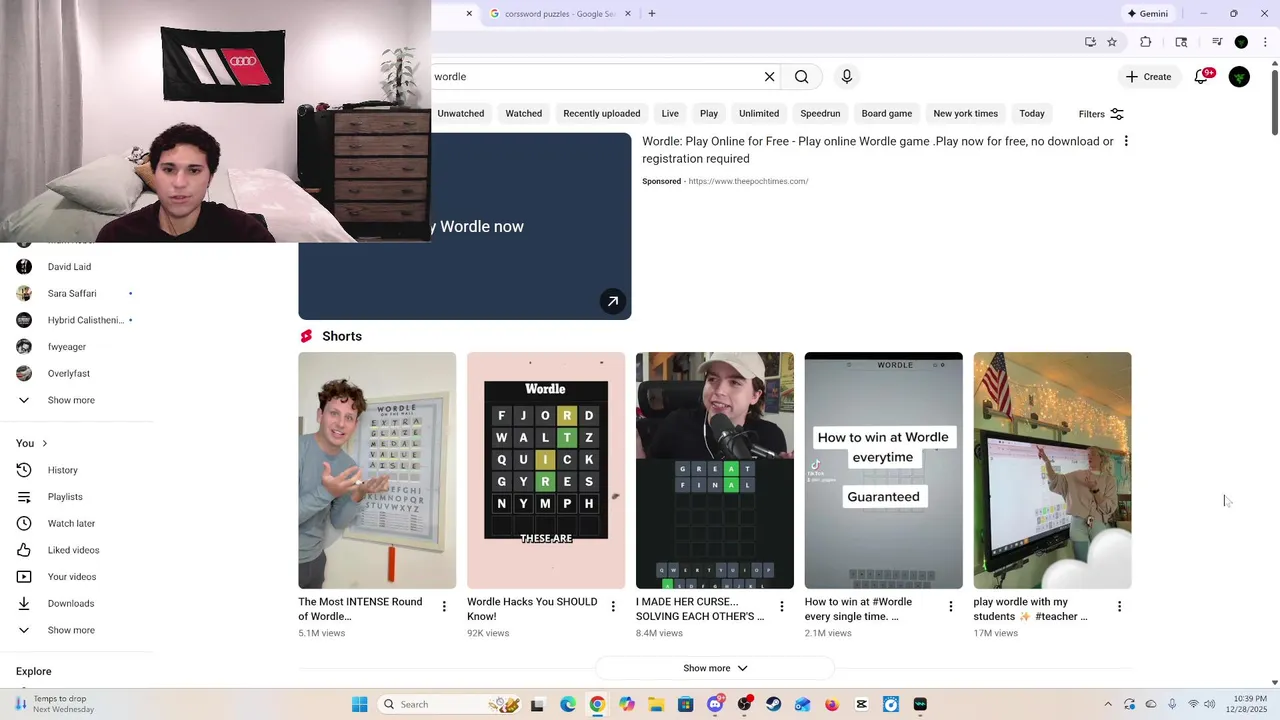This screenshot has height=720, width=1280.
Task: Clear the wordle search text with X
Action: point(769,77)
